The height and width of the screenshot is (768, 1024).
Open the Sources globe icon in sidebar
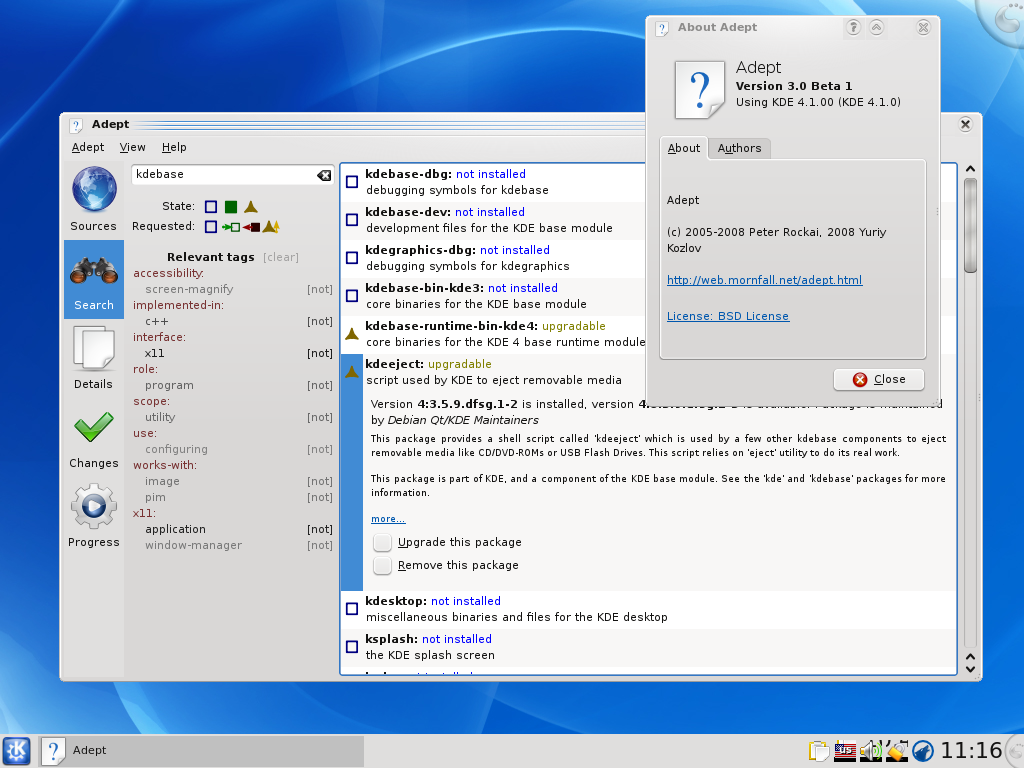click(x=94, y=189)
